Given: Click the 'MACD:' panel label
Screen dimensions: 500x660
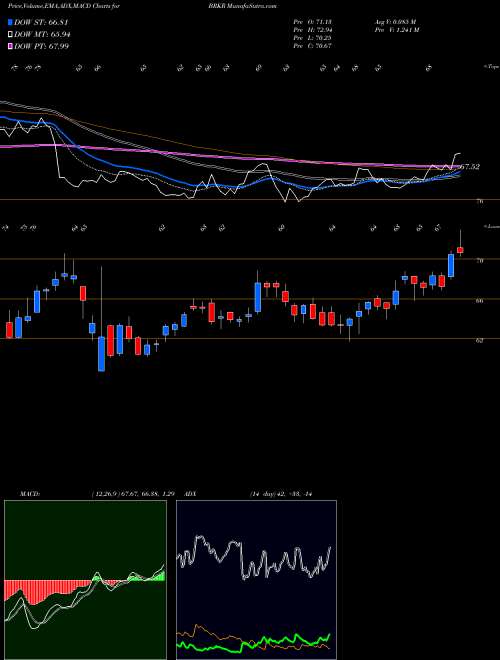Looking at the screenshot, I should tap(30, 494).
